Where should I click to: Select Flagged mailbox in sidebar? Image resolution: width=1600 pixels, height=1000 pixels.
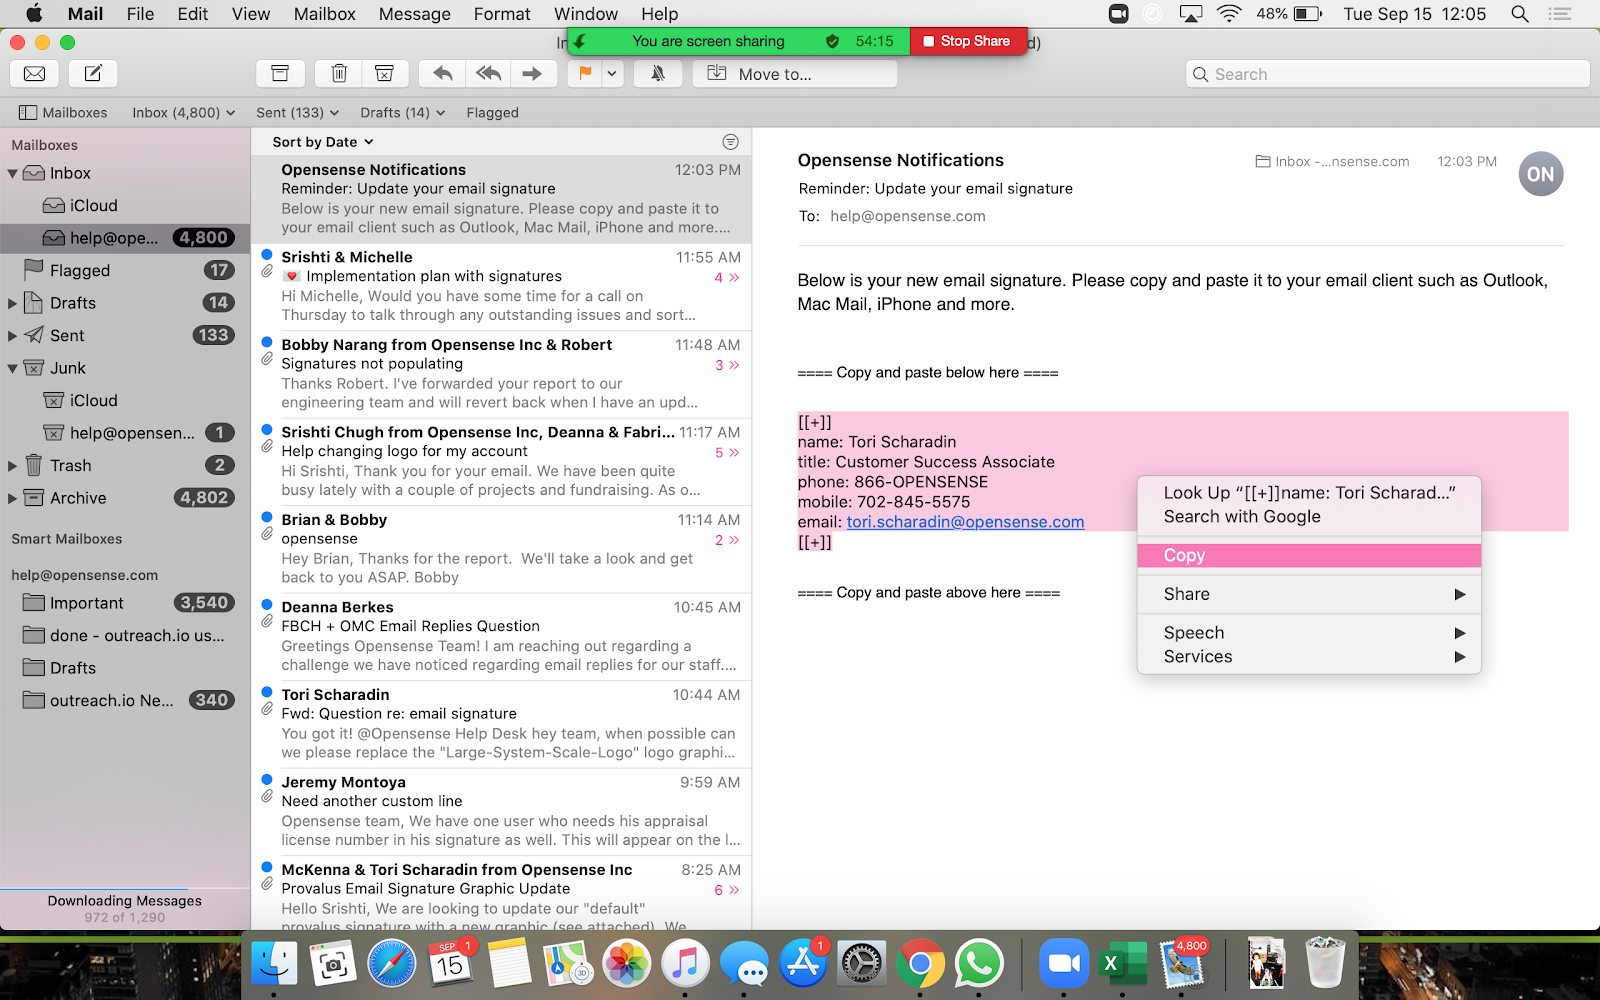click(125, 270)
